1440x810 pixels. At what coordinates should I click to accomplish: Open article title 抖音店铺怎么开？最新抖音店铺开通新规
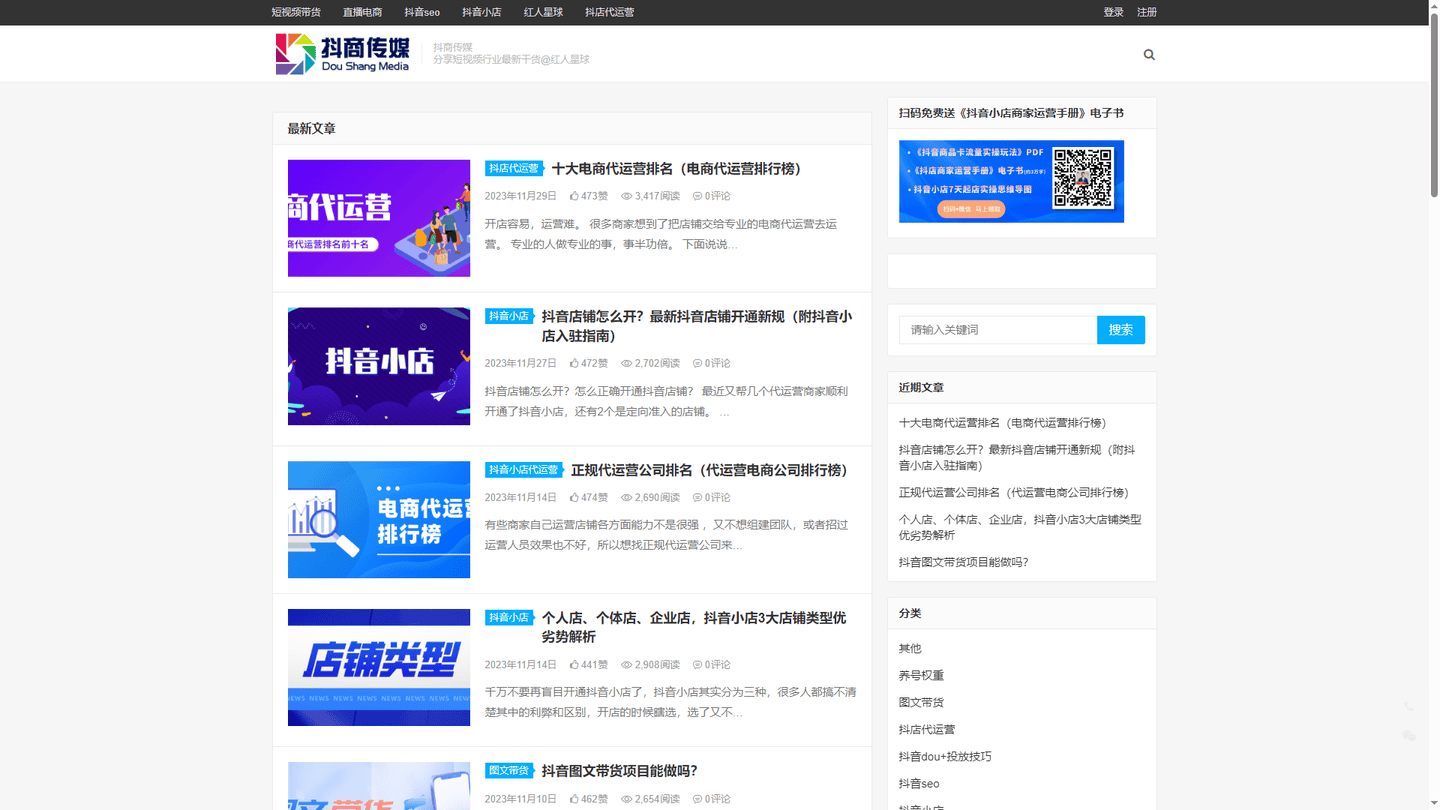pos(697,326)
